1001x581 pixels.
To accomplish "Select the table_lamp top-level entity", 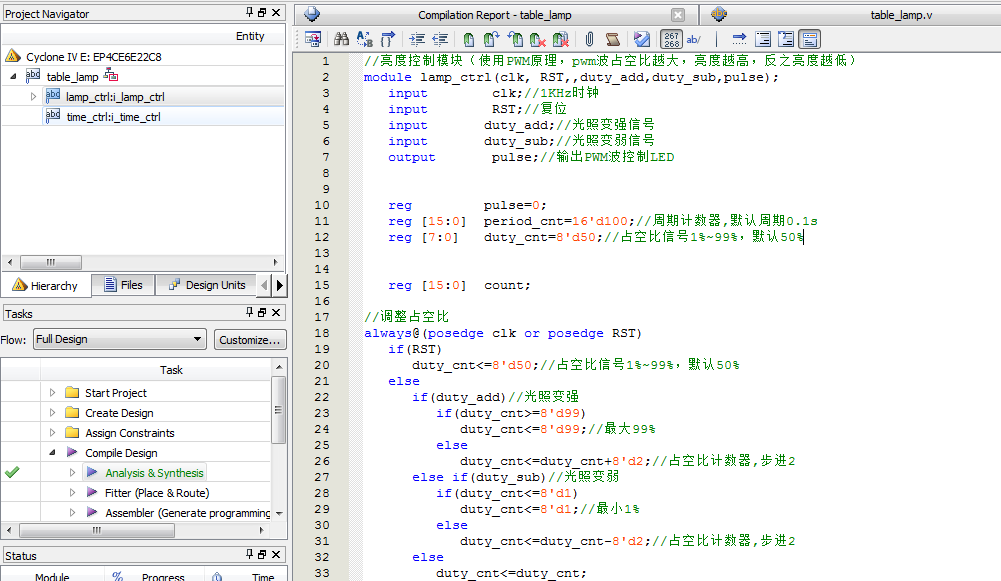I will pos(72,77).
